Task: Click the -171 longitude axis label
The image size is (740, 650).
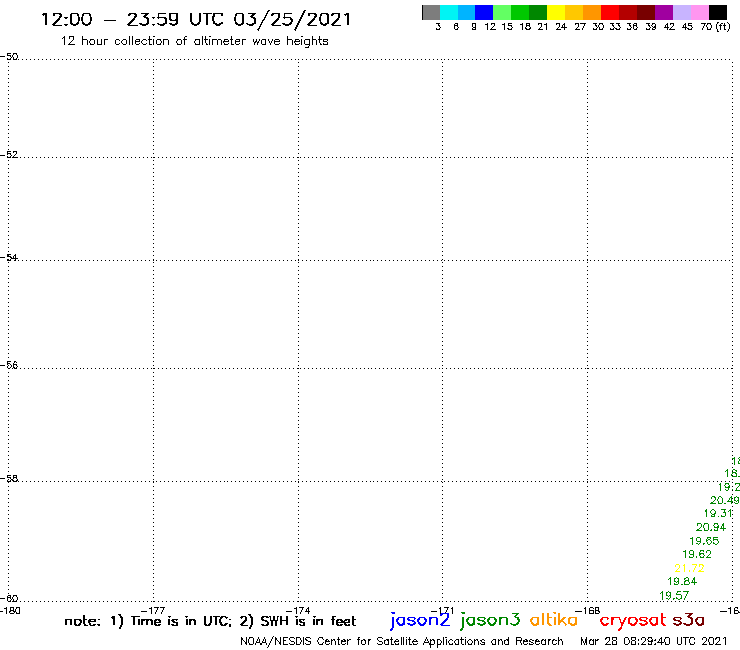Action: coord(443,611)
